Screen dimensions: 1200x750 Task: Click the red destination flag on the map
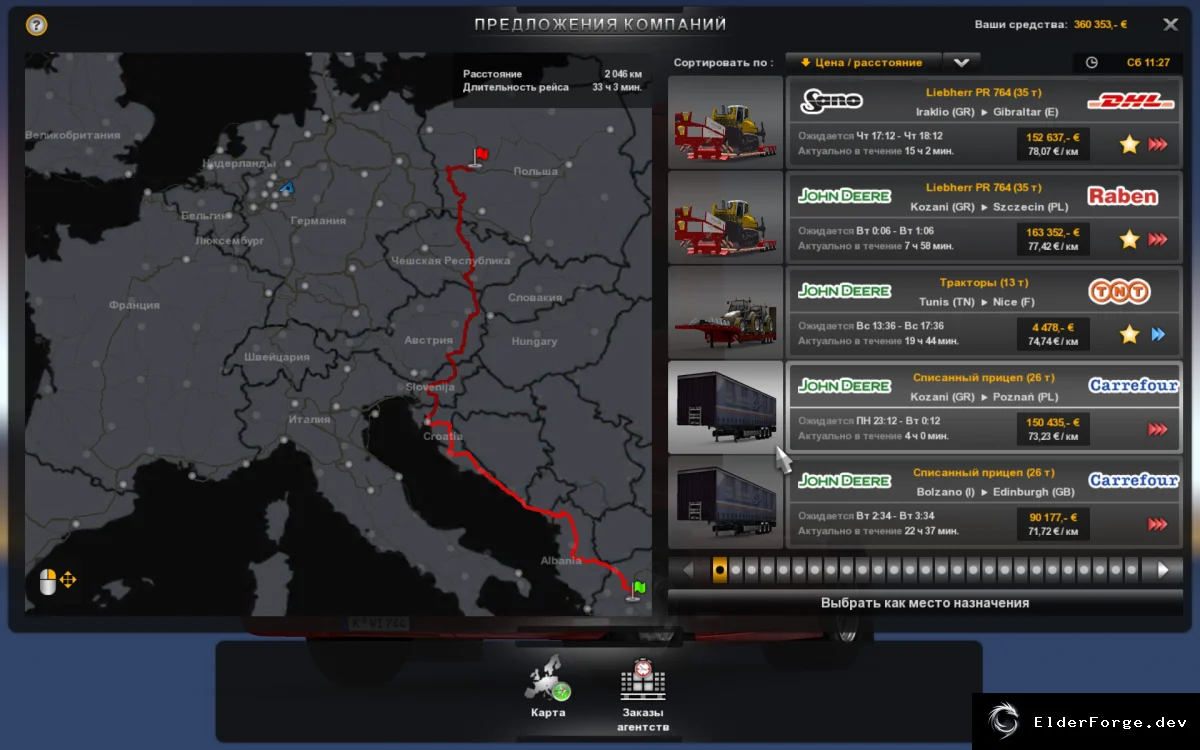coord(479,157)
